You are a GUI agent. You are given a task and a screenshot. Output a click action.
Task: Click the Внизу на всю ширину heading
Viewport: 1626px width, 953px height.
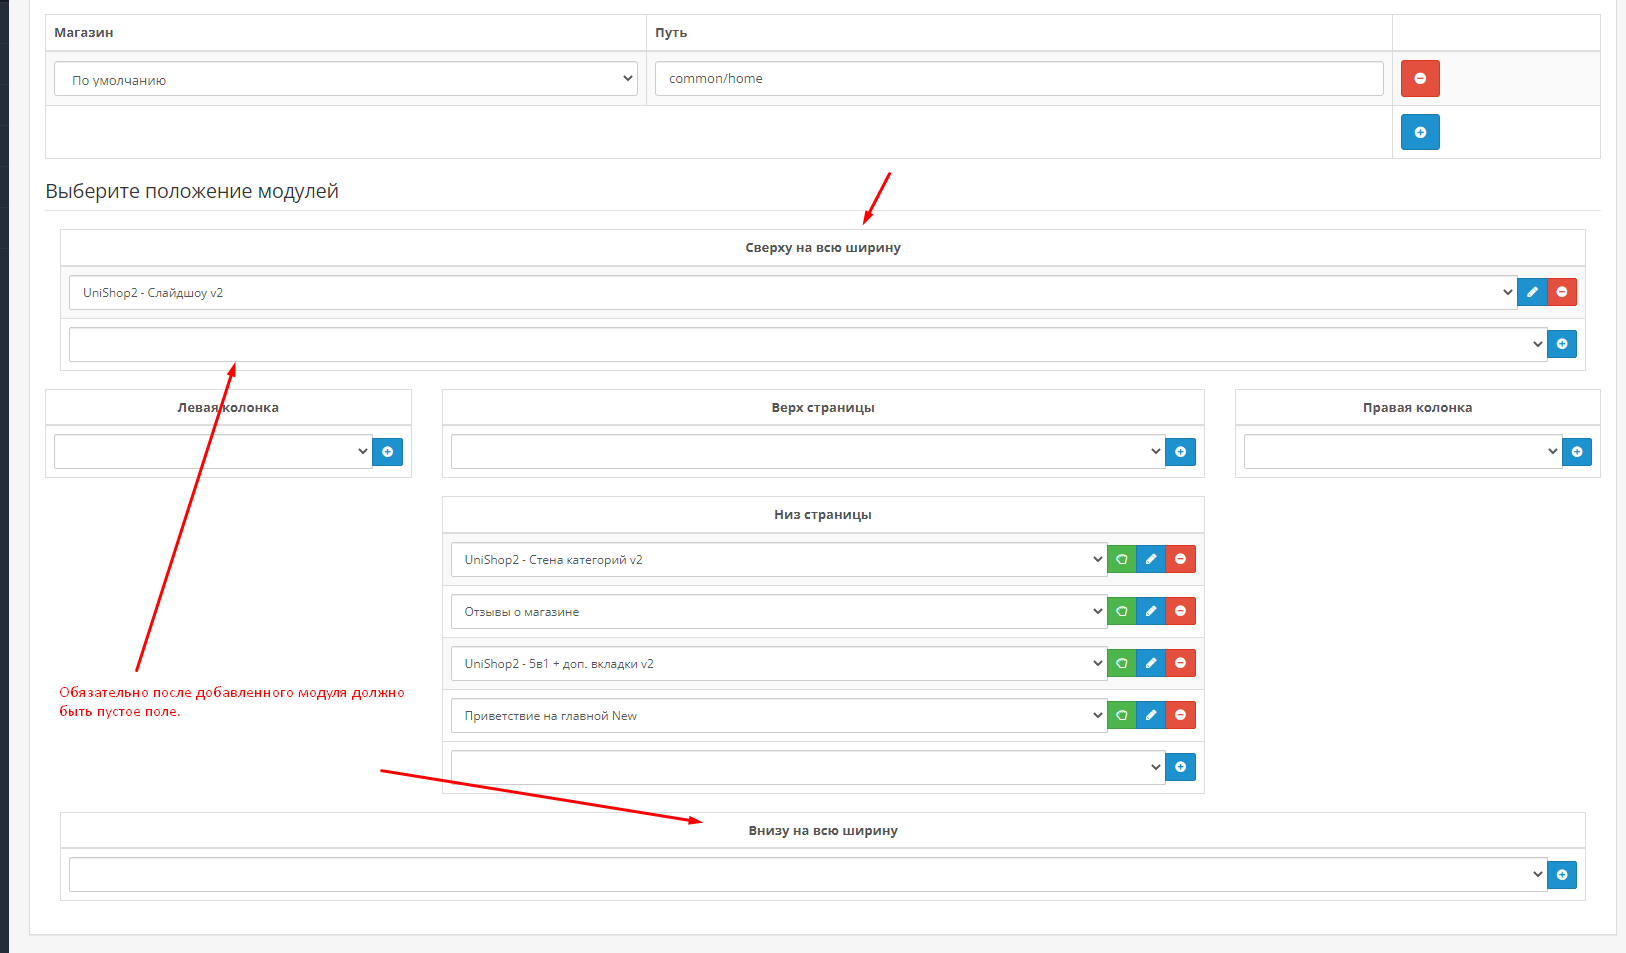pos(823,831)
